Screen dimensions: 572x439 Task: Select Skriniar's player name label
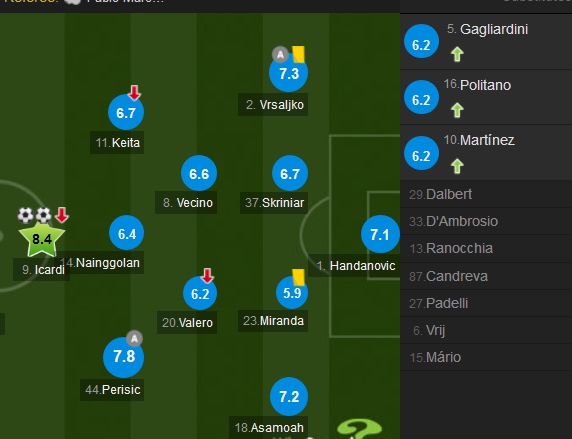tap(274, 203)
